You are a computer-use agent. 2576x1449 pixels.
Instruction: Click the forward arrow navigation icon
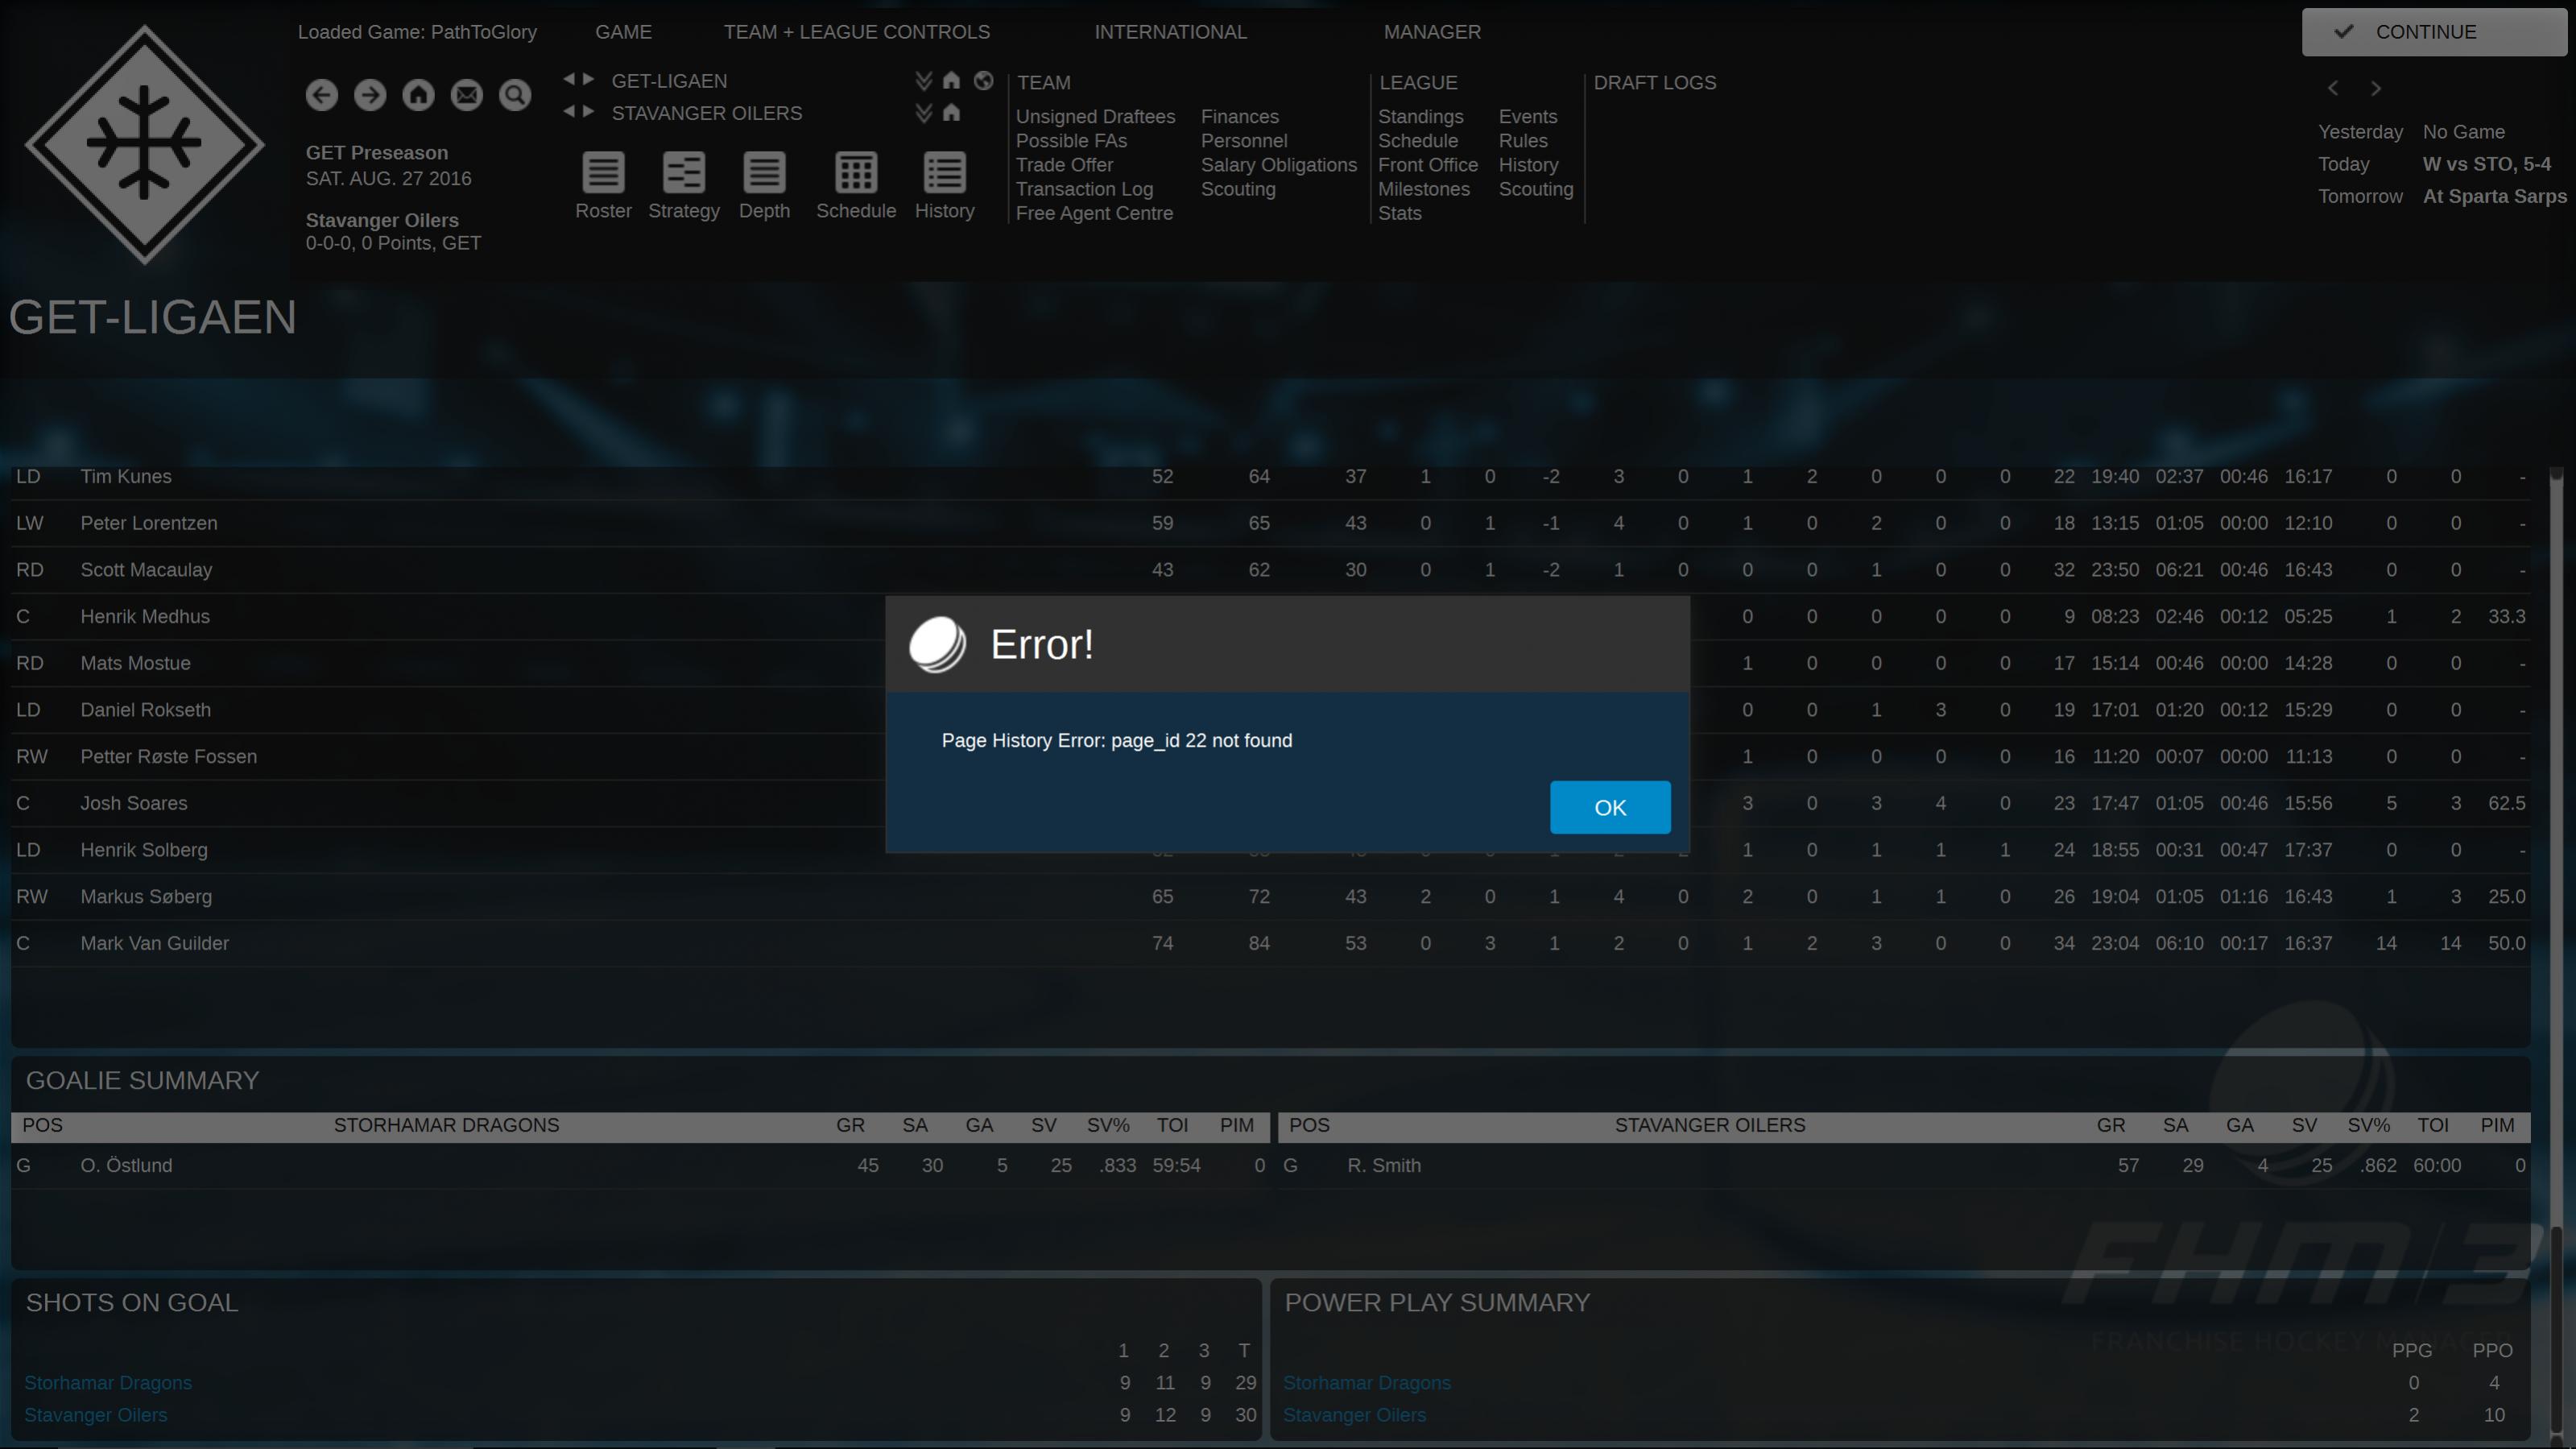(x=370, y=95)
